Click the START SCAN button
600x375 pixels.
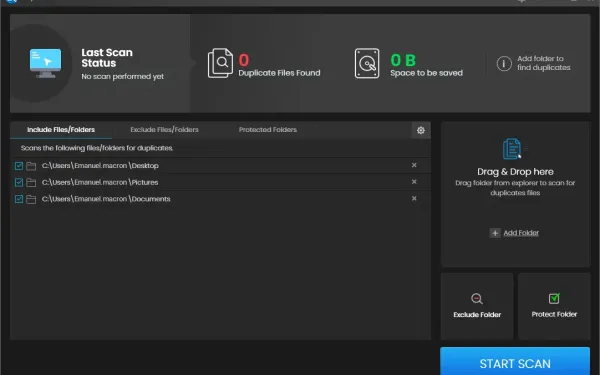[515, 361]
